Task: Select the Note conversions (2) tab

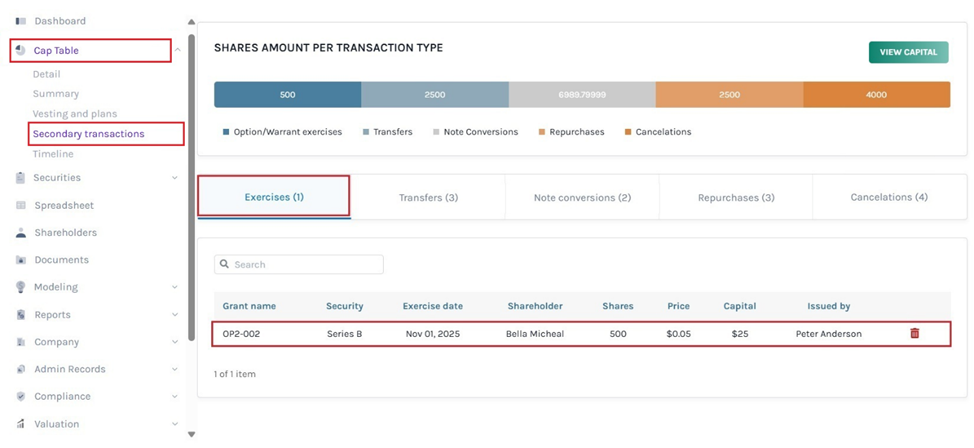Action: coord(582,198)
